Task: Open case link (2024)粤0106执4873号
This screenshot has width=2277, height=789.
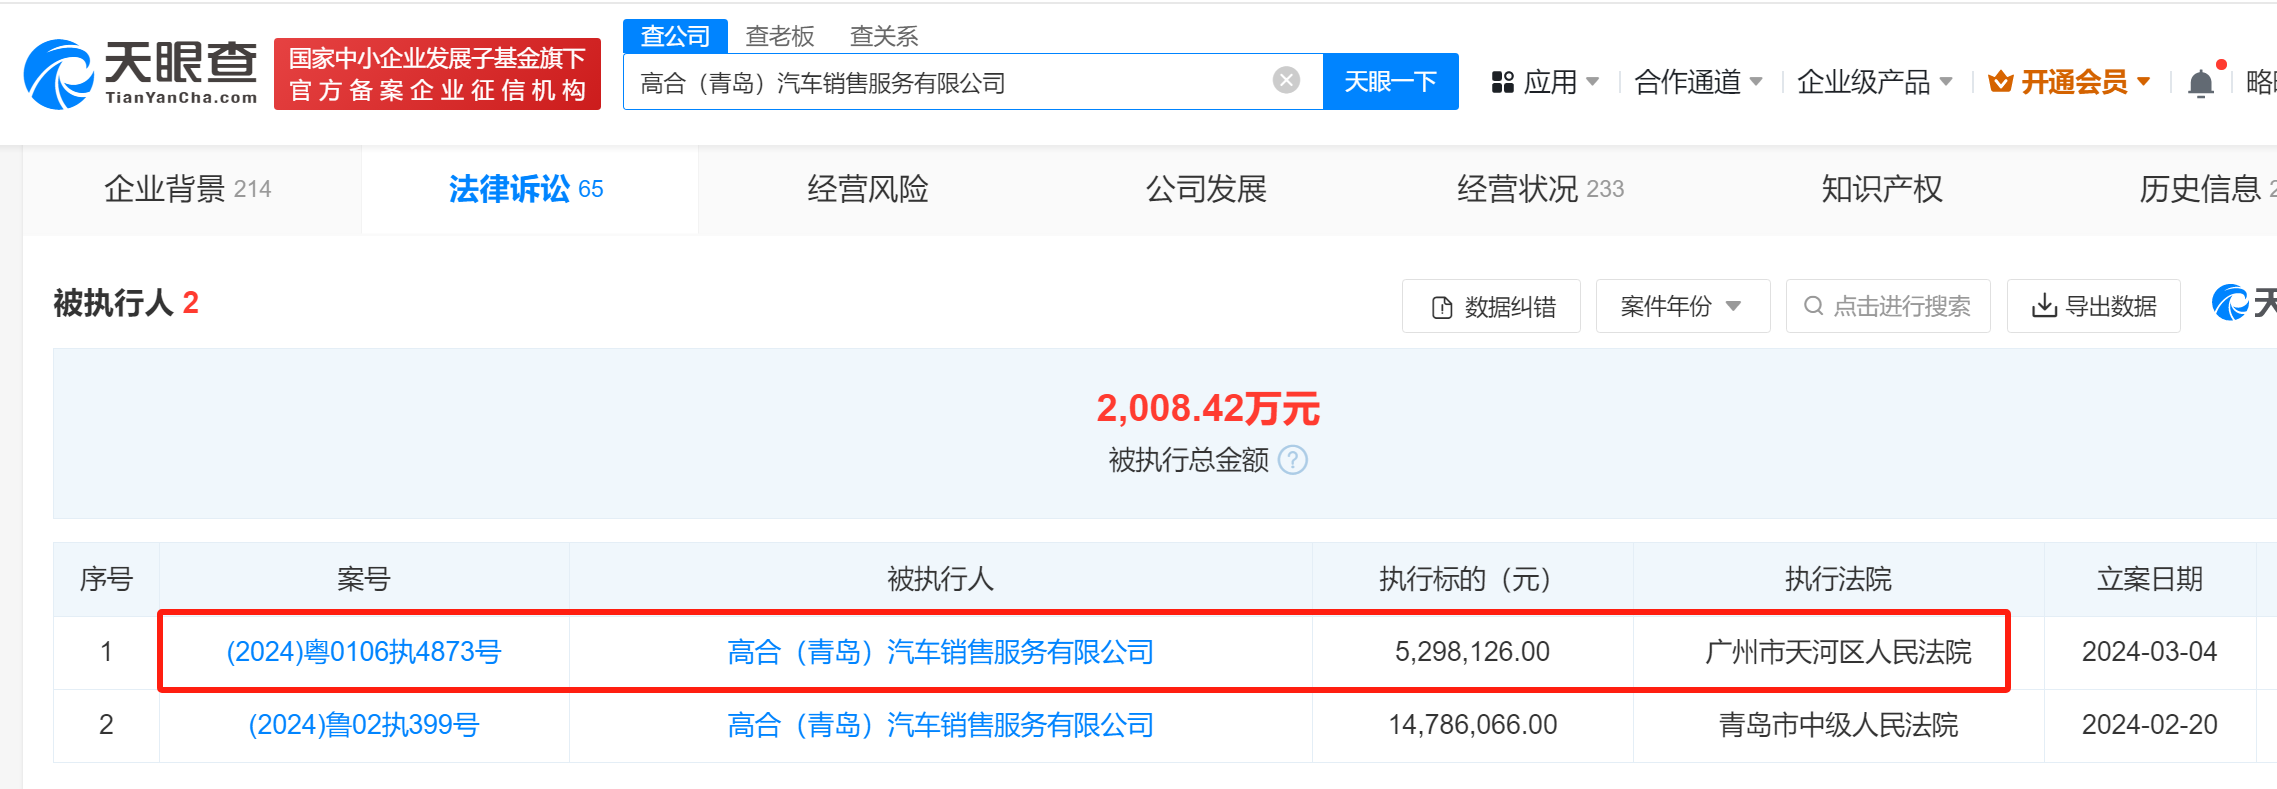Action: coord(364,652)
